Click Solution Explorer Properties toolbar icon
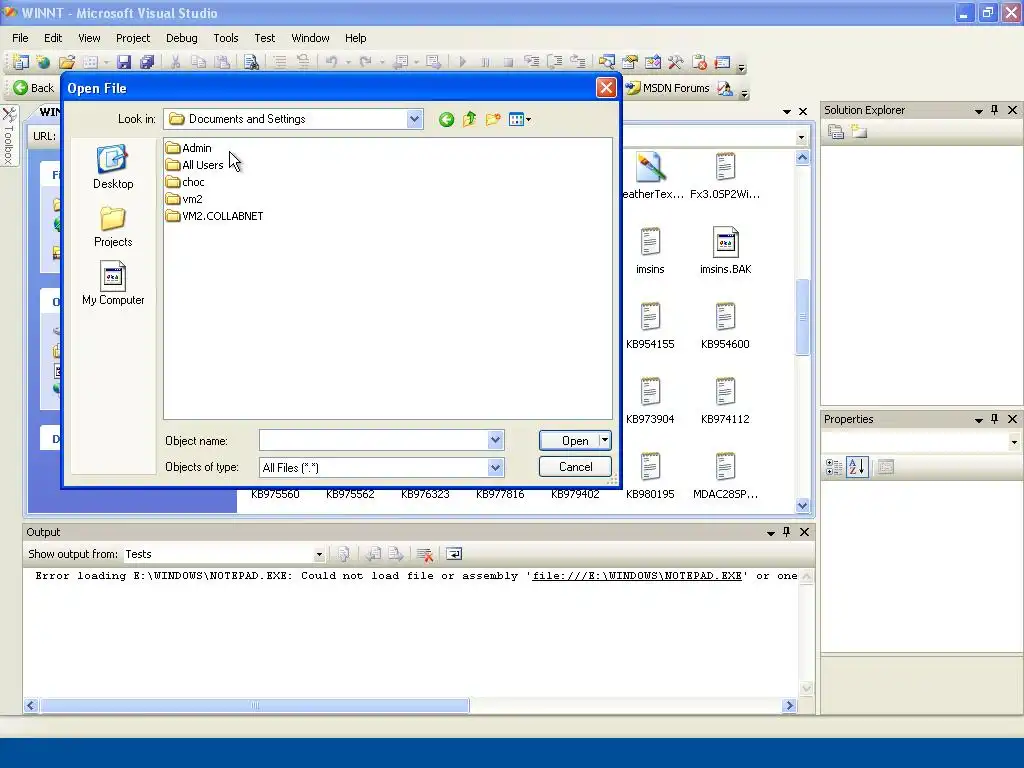The image size is (1024, 768). (836, 132)
